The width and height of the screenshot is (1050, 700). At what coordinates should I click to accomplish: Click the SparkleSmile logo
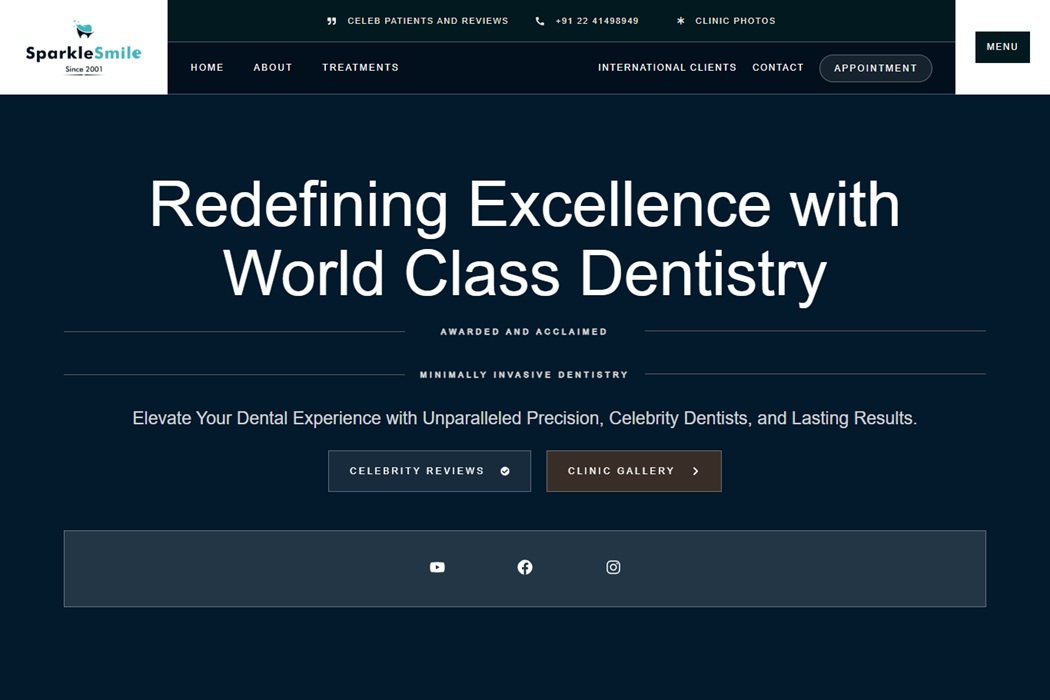[84, 47]
